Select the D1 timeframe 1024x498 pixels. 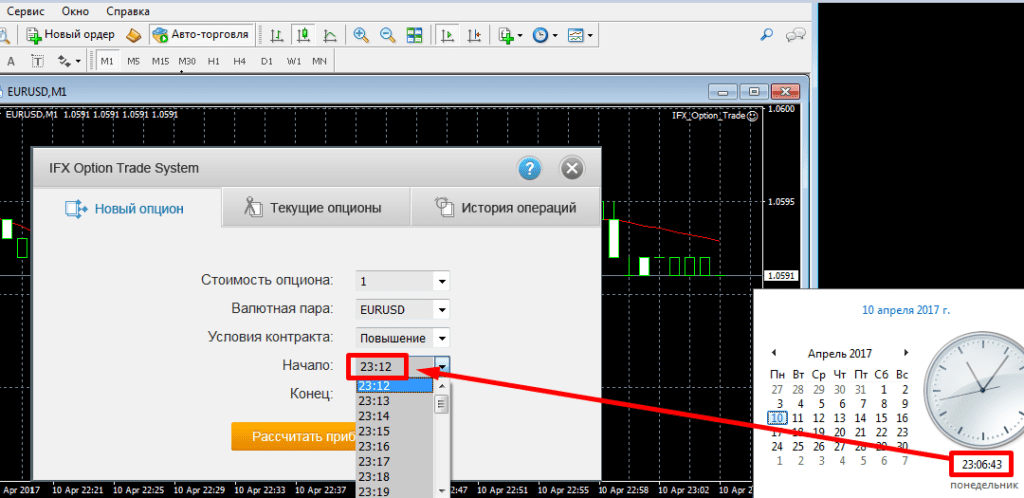(266, 61)
